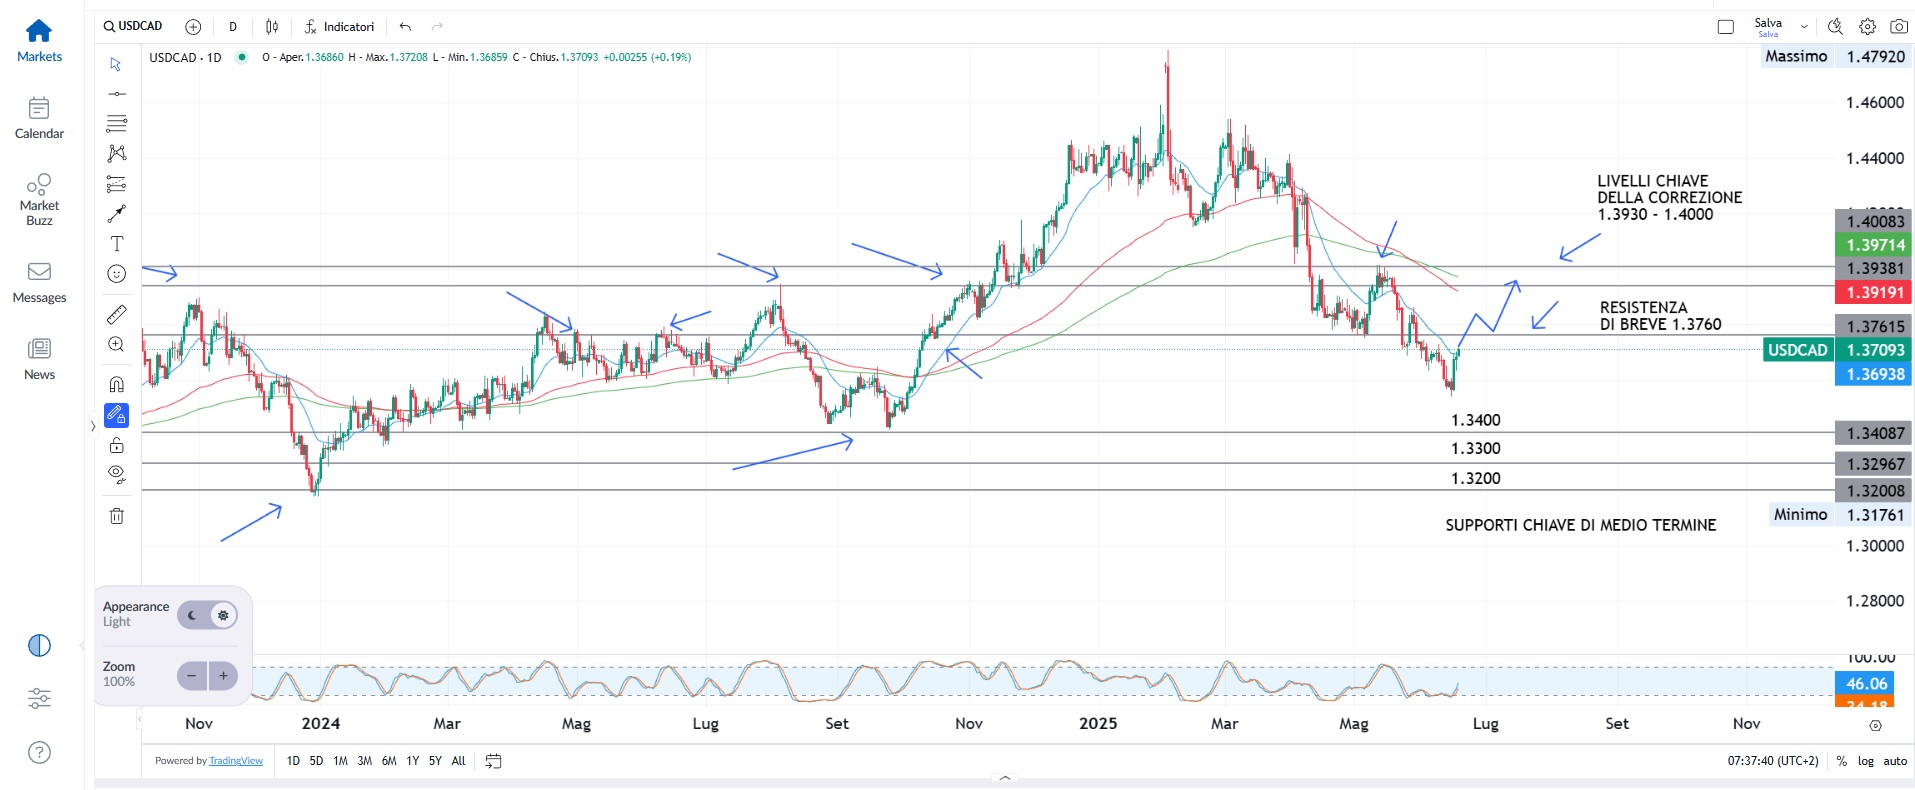Take chart snapshot with camera icon

point(1899,27)
